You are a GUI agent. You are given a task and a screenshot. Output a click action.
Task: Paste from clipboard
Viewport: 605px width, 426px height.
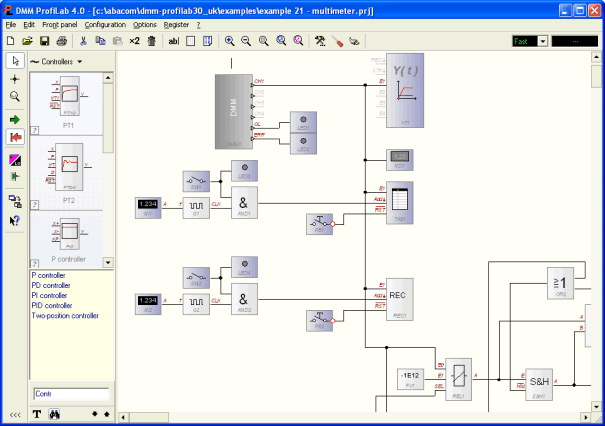point(117,41)
